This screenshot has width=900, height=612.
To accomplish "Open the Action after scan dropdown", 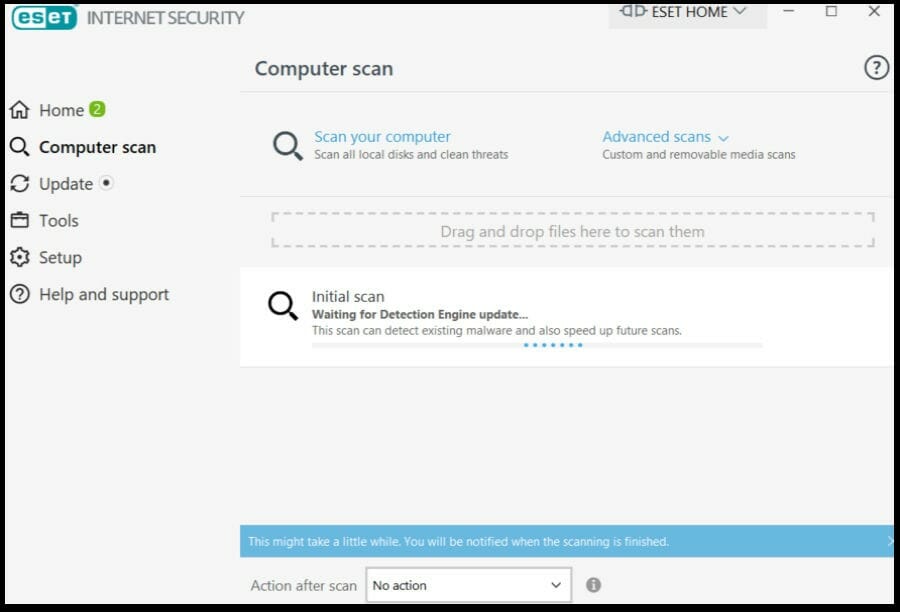I will click(x=468, y=585).
